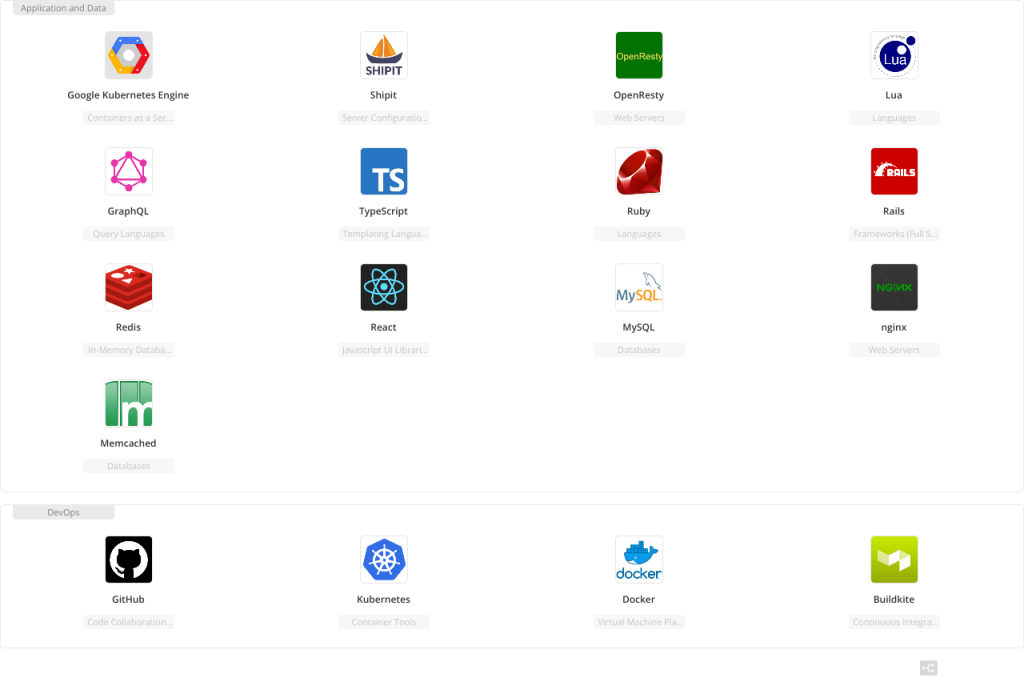Click the 'Code Collaboration...' tag
Screen dimensions: 1024x686
coord(129,622)
